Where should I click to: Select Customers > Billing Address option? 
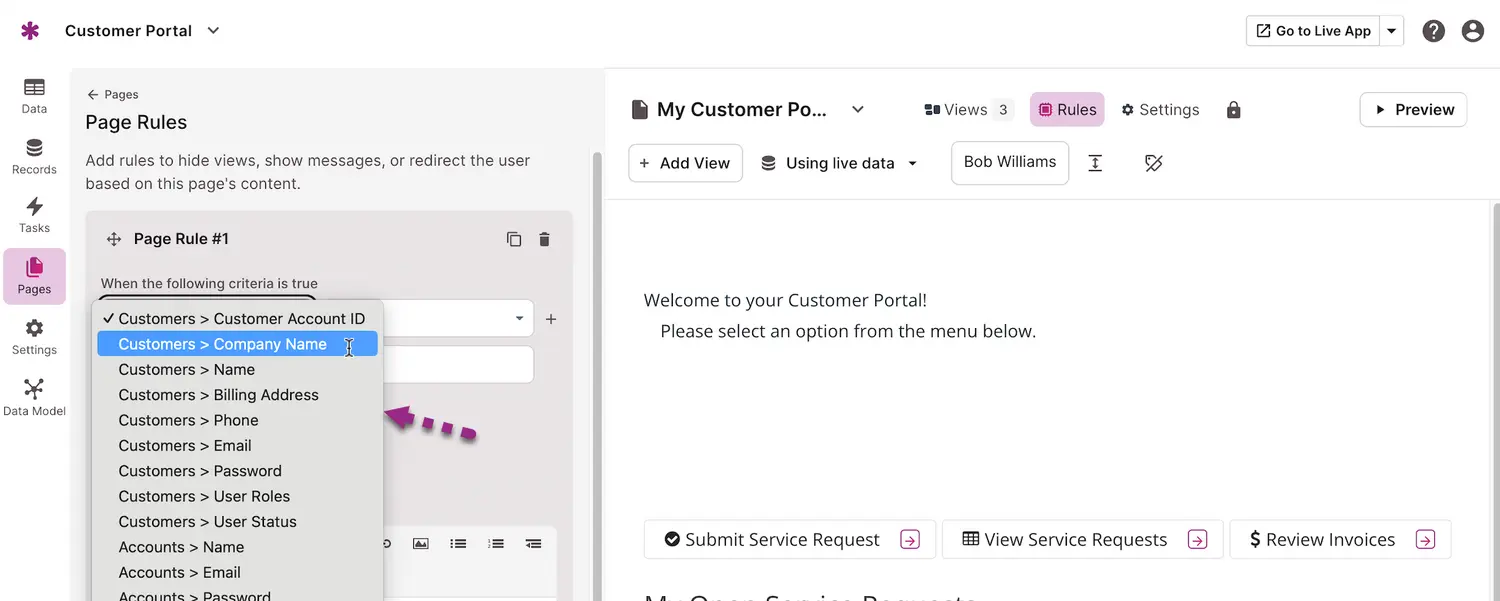click(218, 395)
